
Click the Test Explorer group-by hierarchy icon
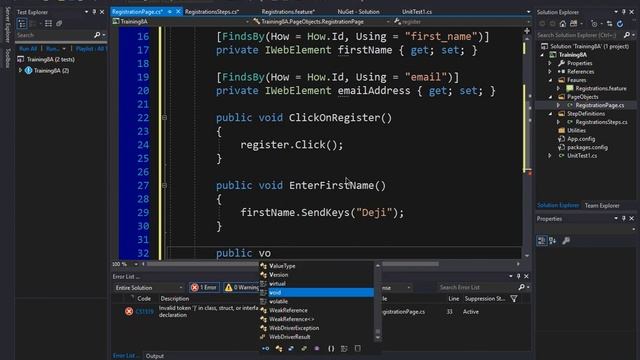[22, 24]
